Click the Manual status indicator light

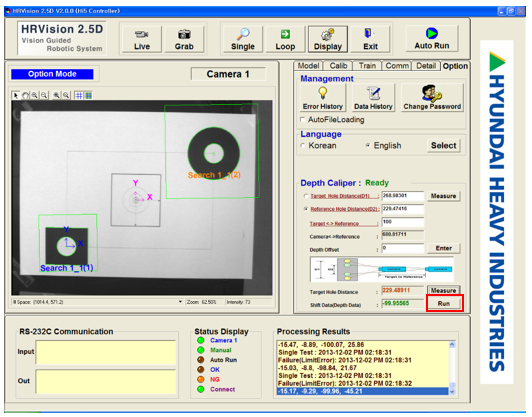pyautogui.click(x=201, y=350)
